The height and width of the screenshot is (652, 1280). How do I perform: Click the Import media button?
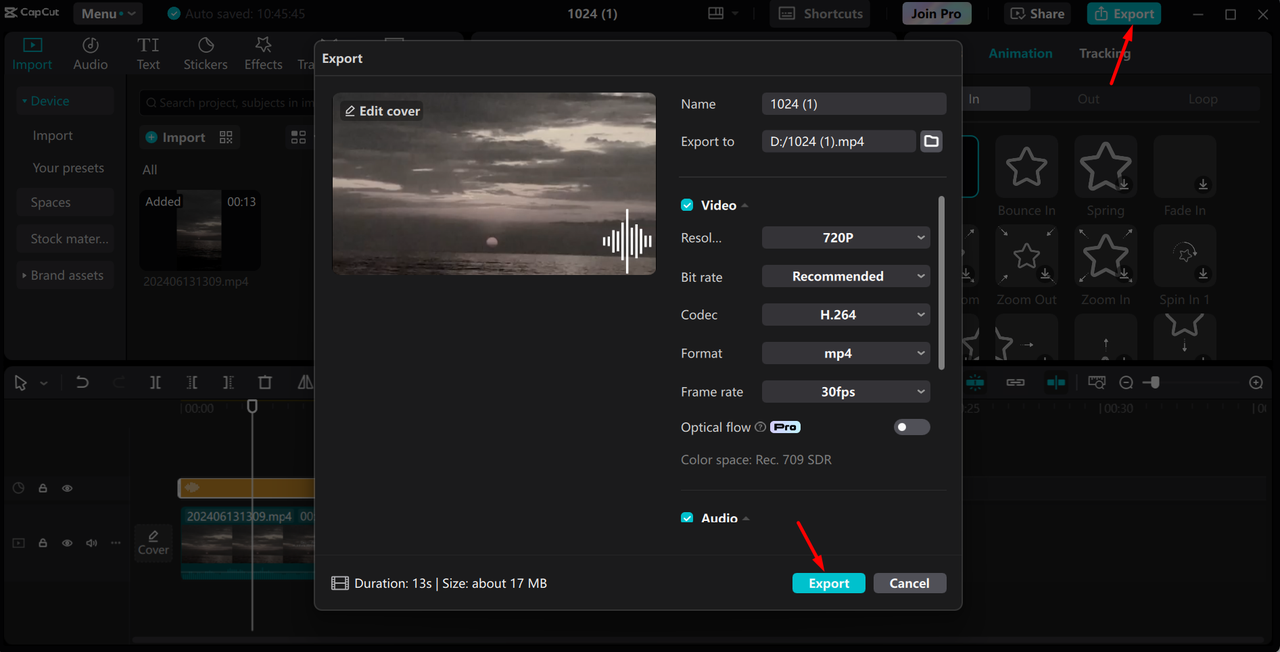[176, 137]
